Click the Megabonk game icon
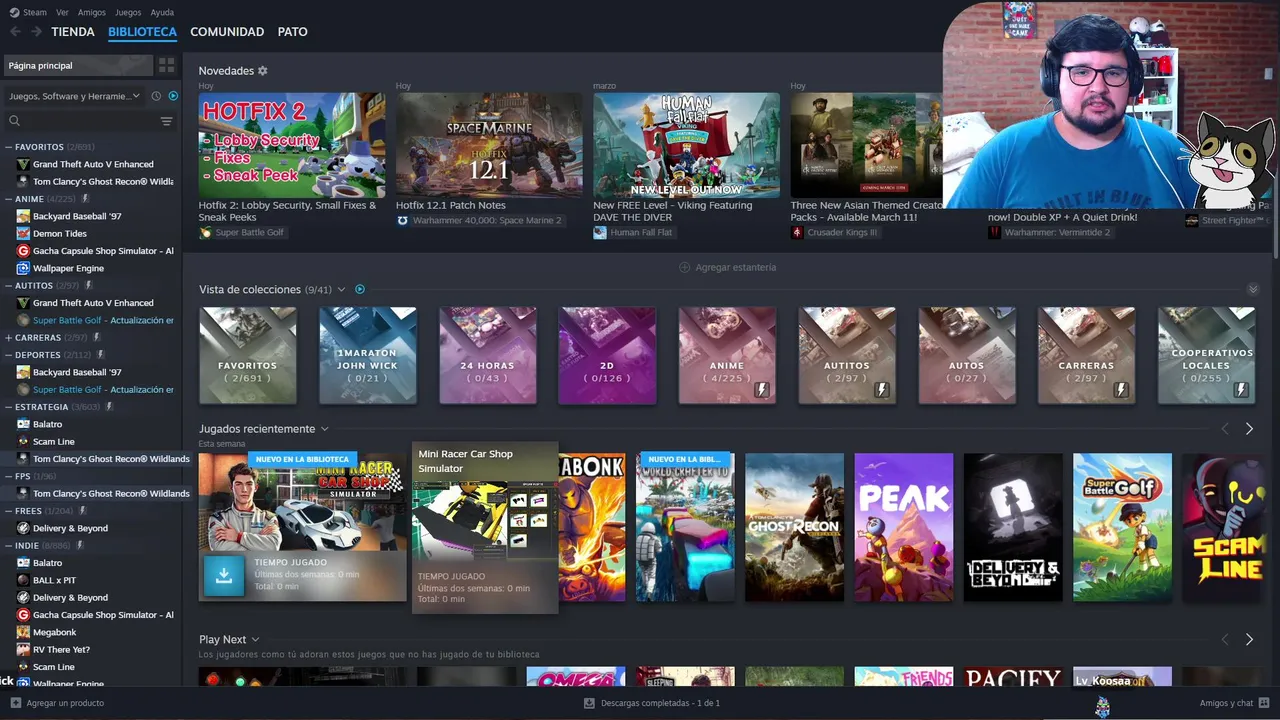 pyautogui.click(x=23, y=632)
